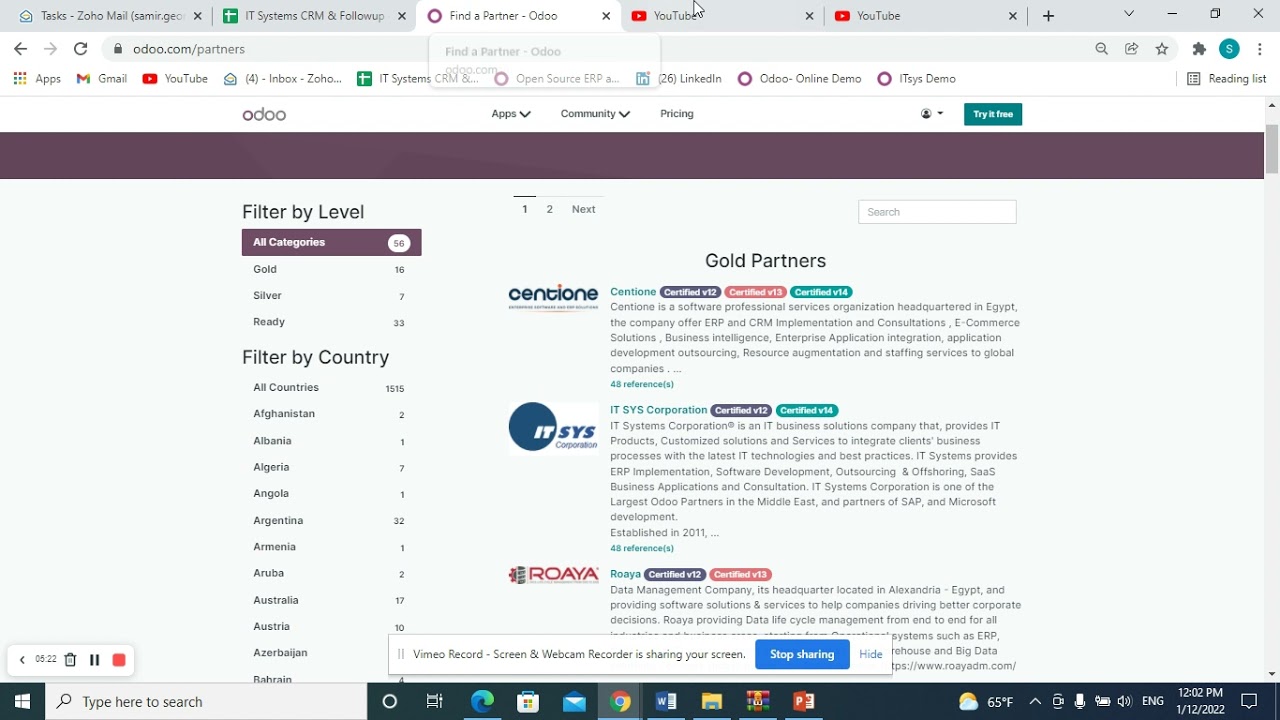
Task: Click the Try it free button
Action: tap(993, 114)
